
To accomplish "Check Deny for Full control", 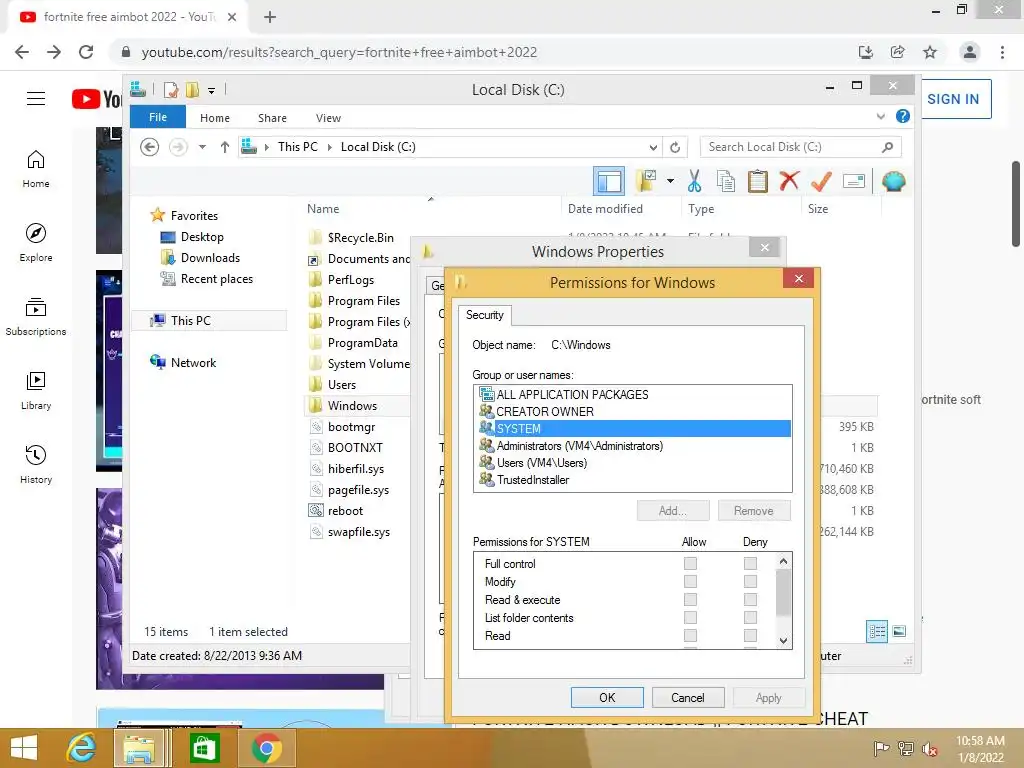I will tap(750, 563).
